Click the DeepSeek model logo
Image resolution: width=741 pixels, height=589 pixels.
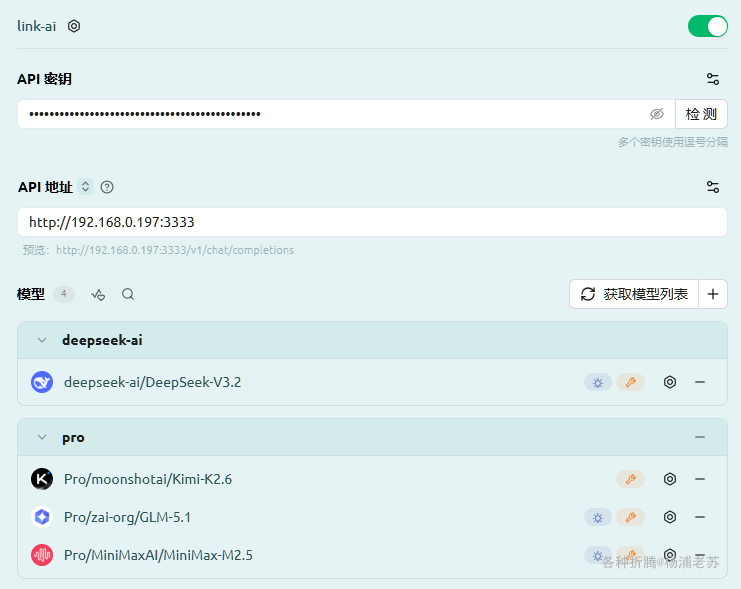[x=42, y=382]
